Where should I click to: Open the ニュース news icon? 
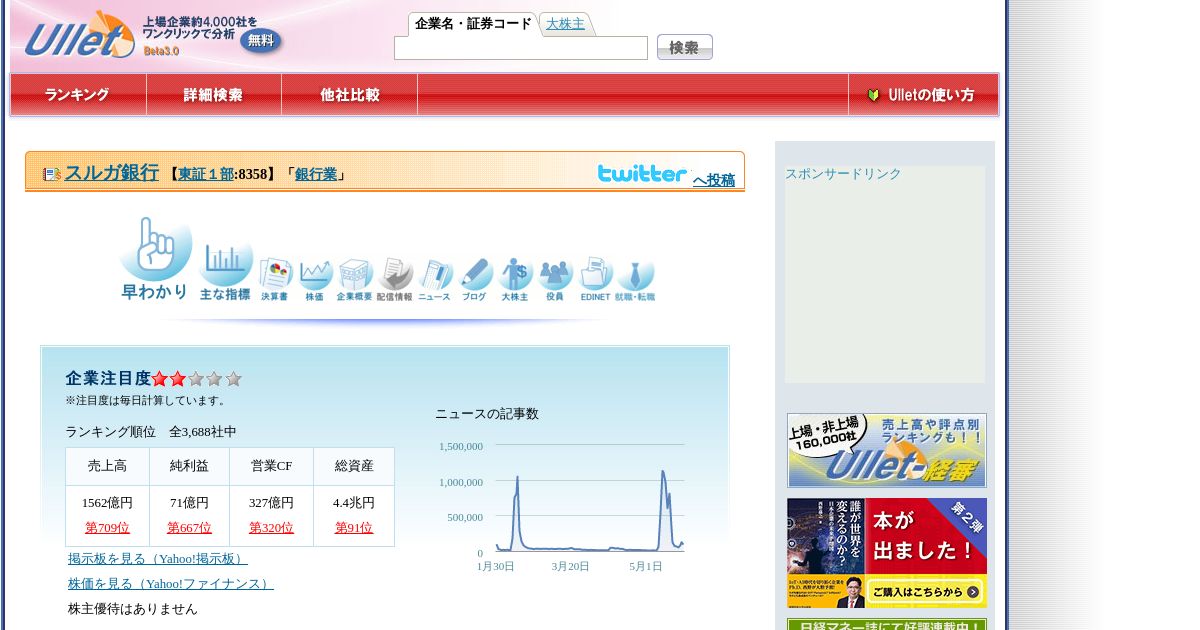434,279
